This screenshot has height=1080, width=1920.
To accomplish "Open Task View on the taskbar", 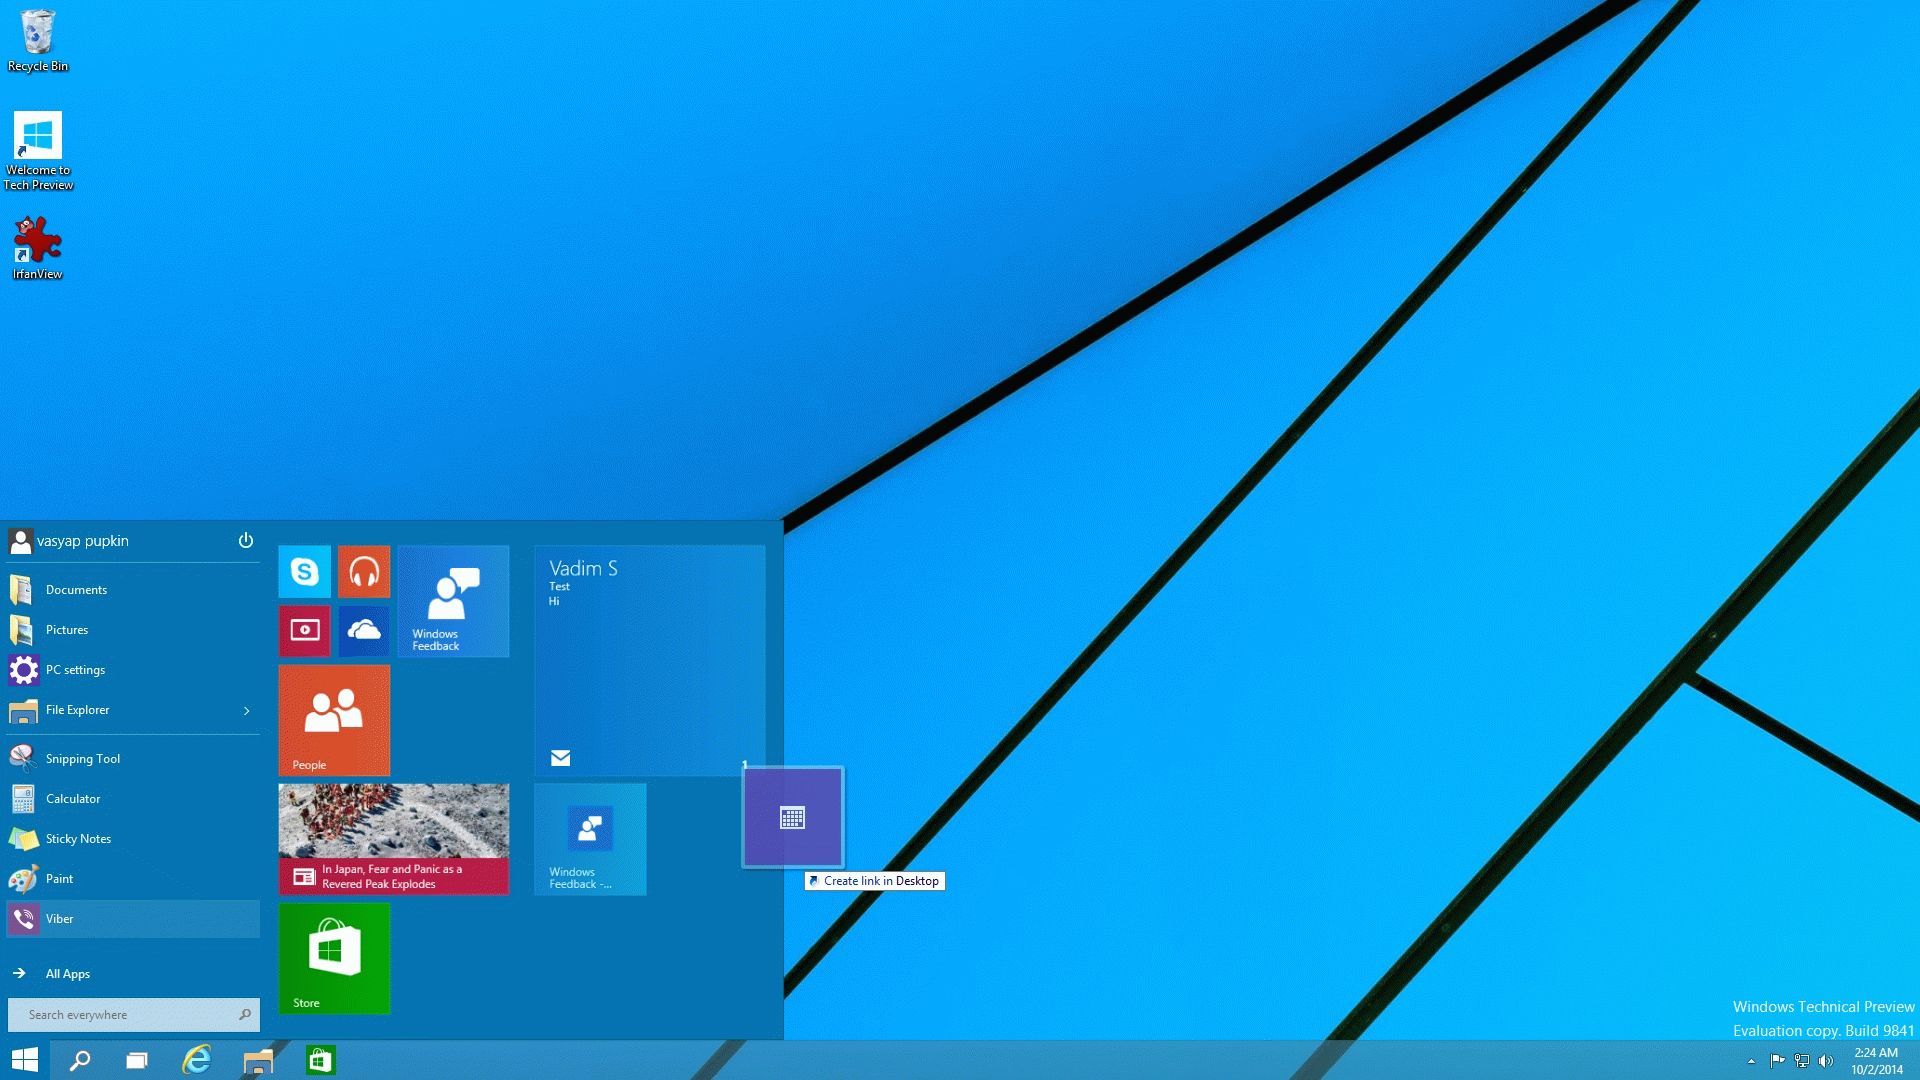I will (x=137, y=1060).
